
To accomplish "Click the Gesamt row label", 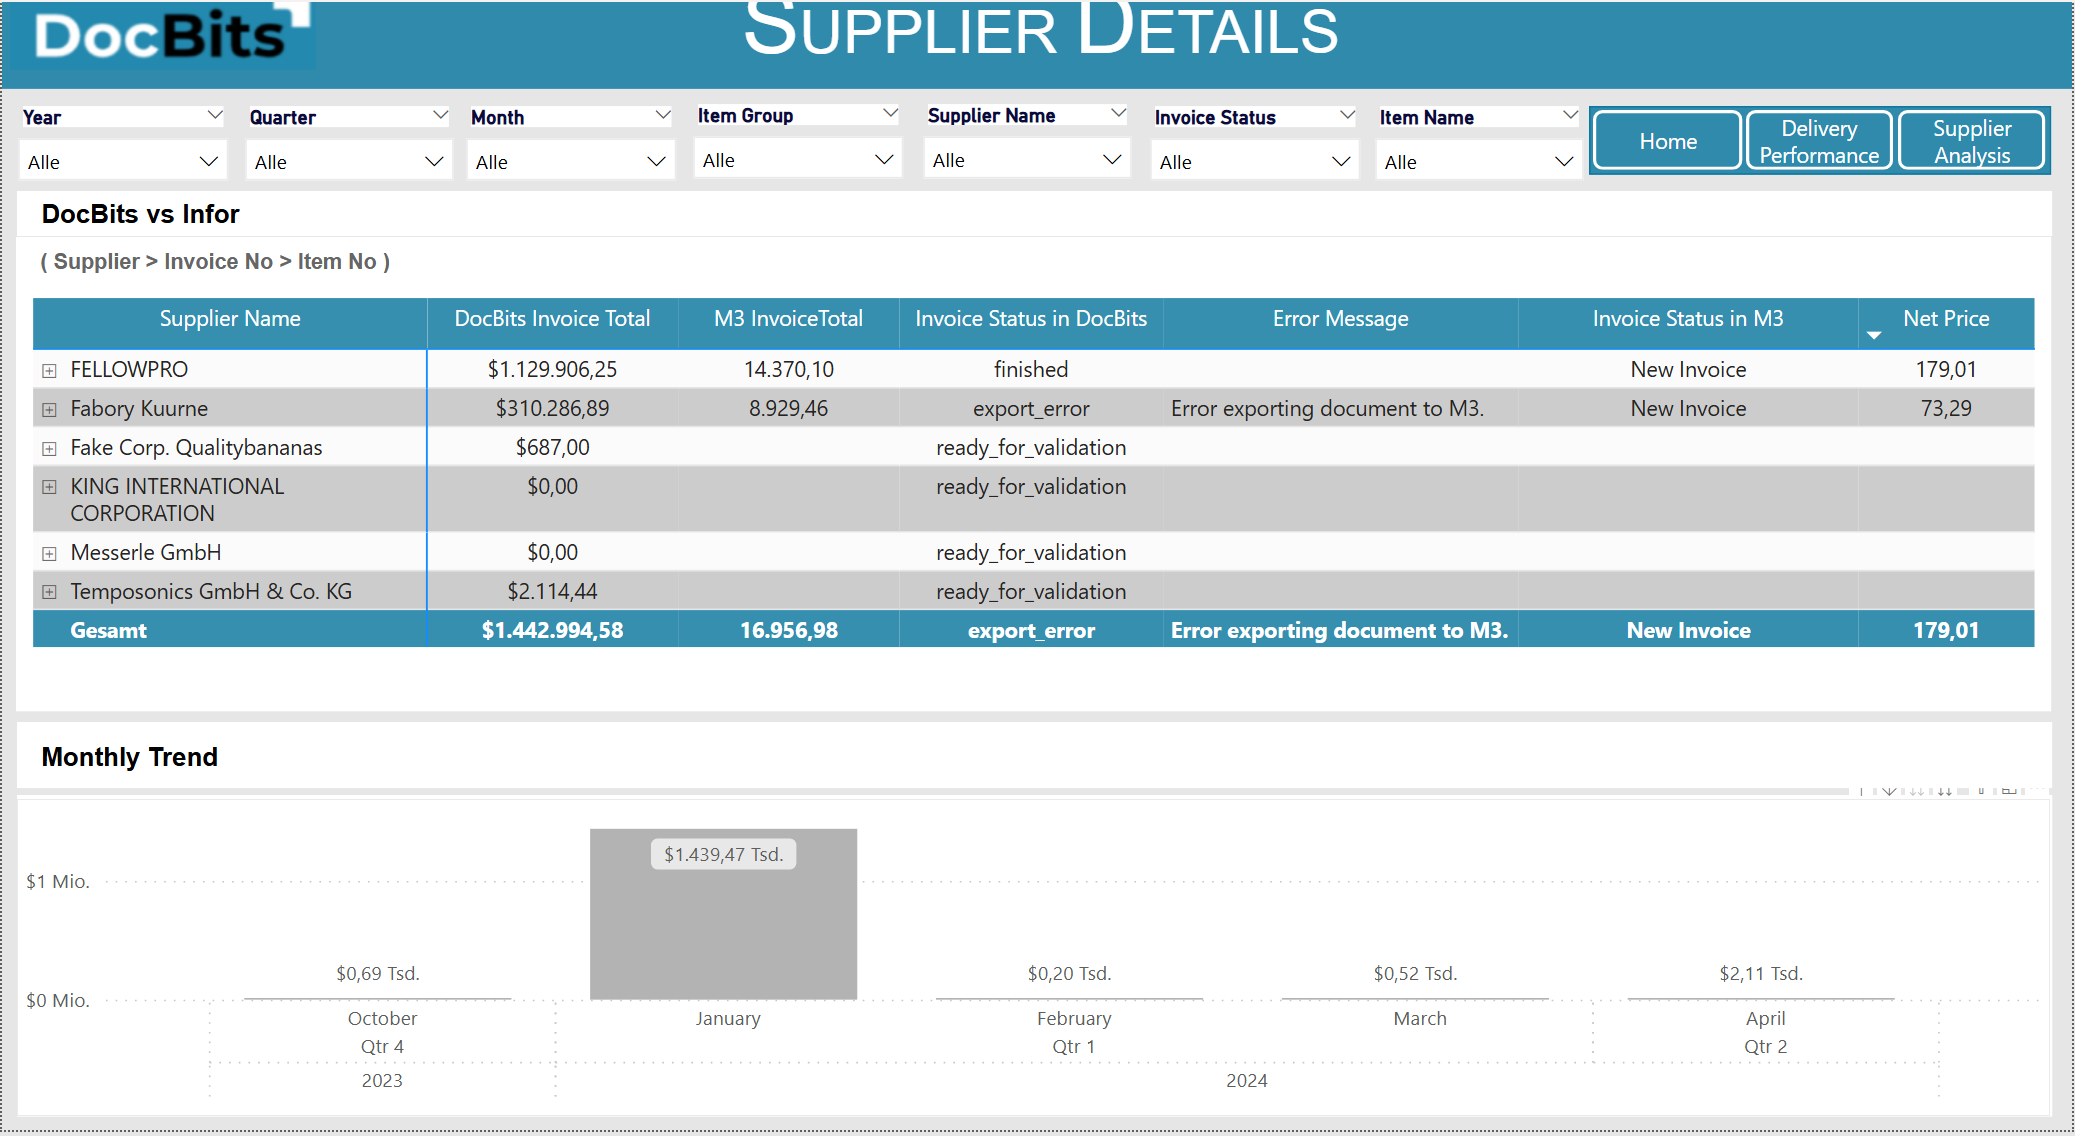I will 108,631.
